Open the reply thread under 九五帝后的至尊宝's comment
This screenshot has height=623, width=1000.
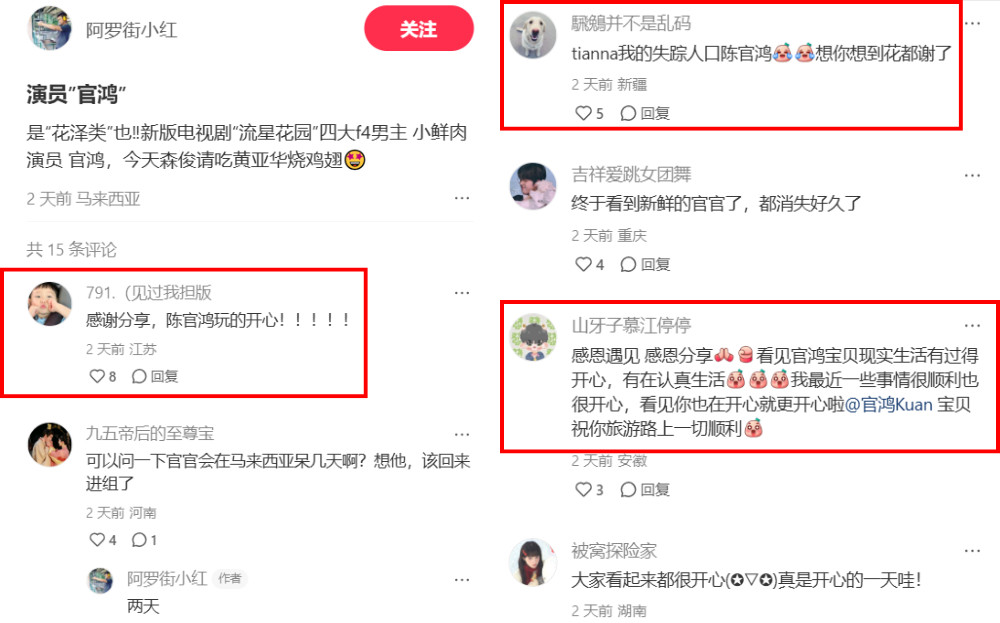click(x=144, y=540)
